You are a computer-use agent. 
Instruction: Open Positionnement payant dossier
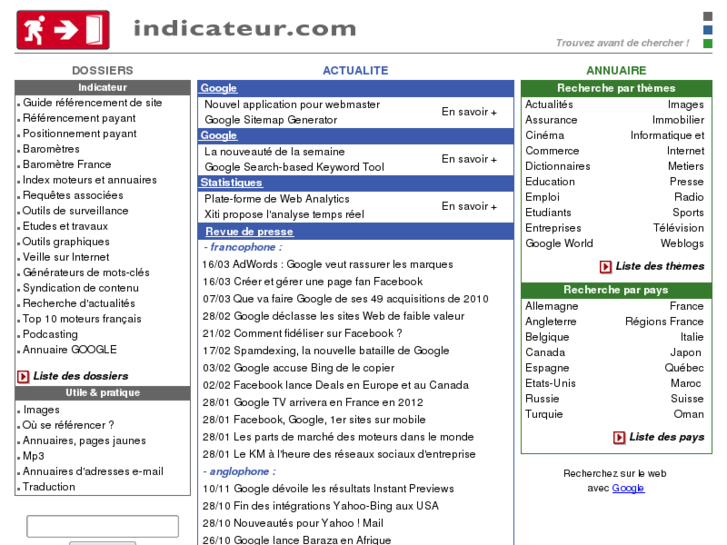[x=80, y=134]
